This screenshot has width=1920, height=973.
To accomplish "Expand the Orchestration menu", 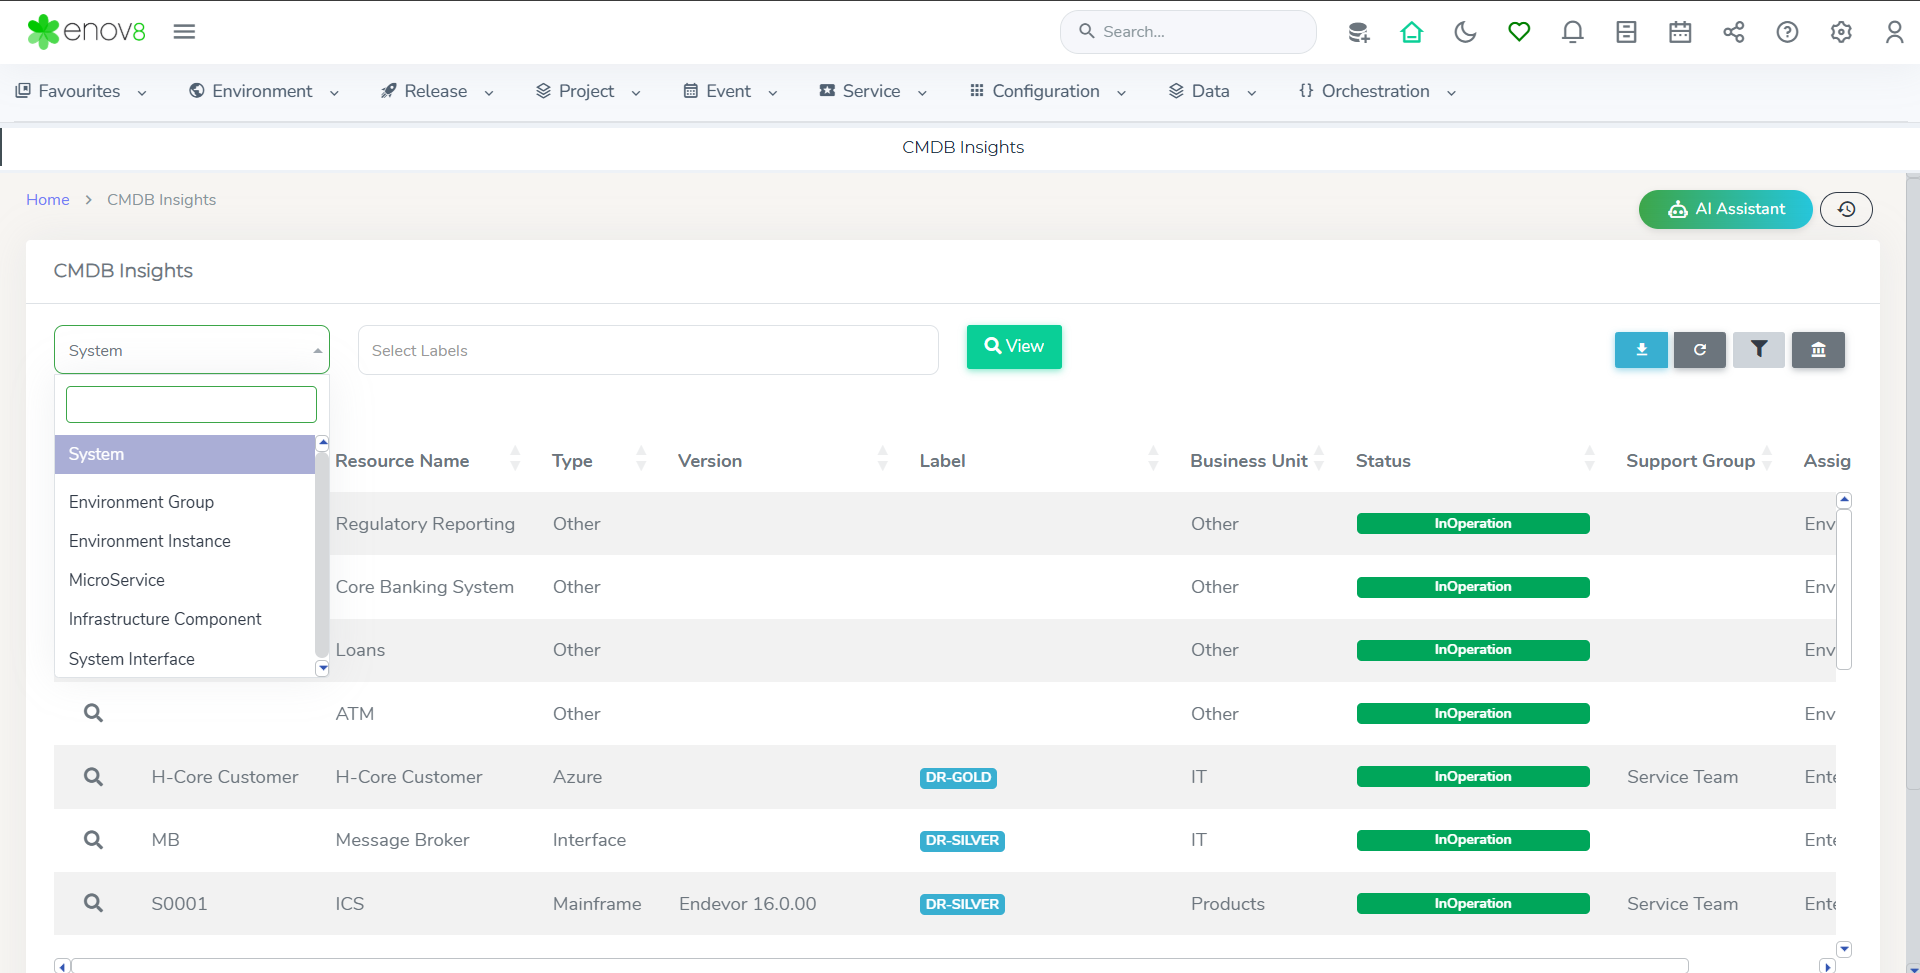I will [x=1376, y=91].
